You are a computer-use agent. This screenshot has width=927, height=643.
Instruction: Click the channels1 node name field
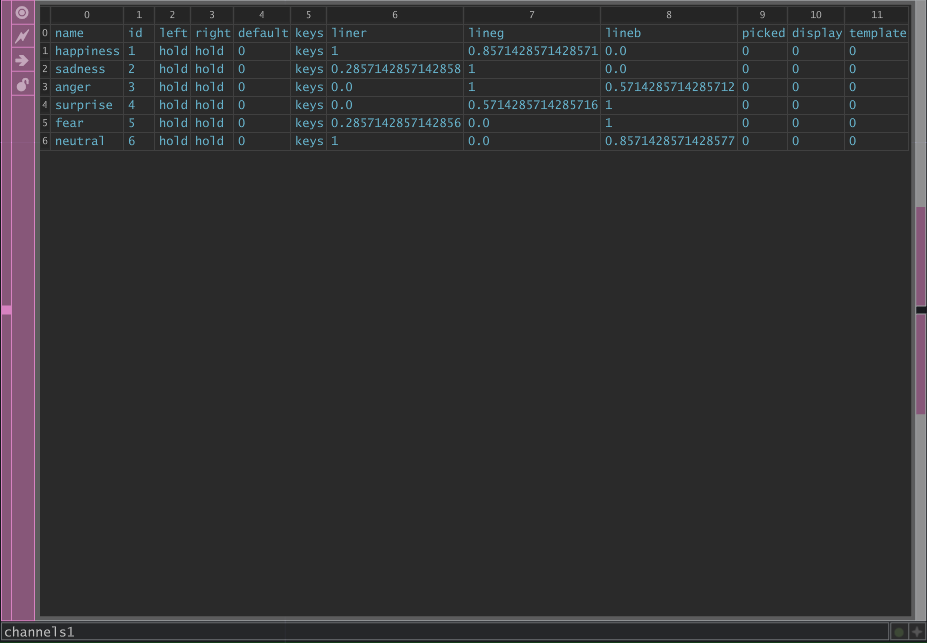tap(445, 632)
